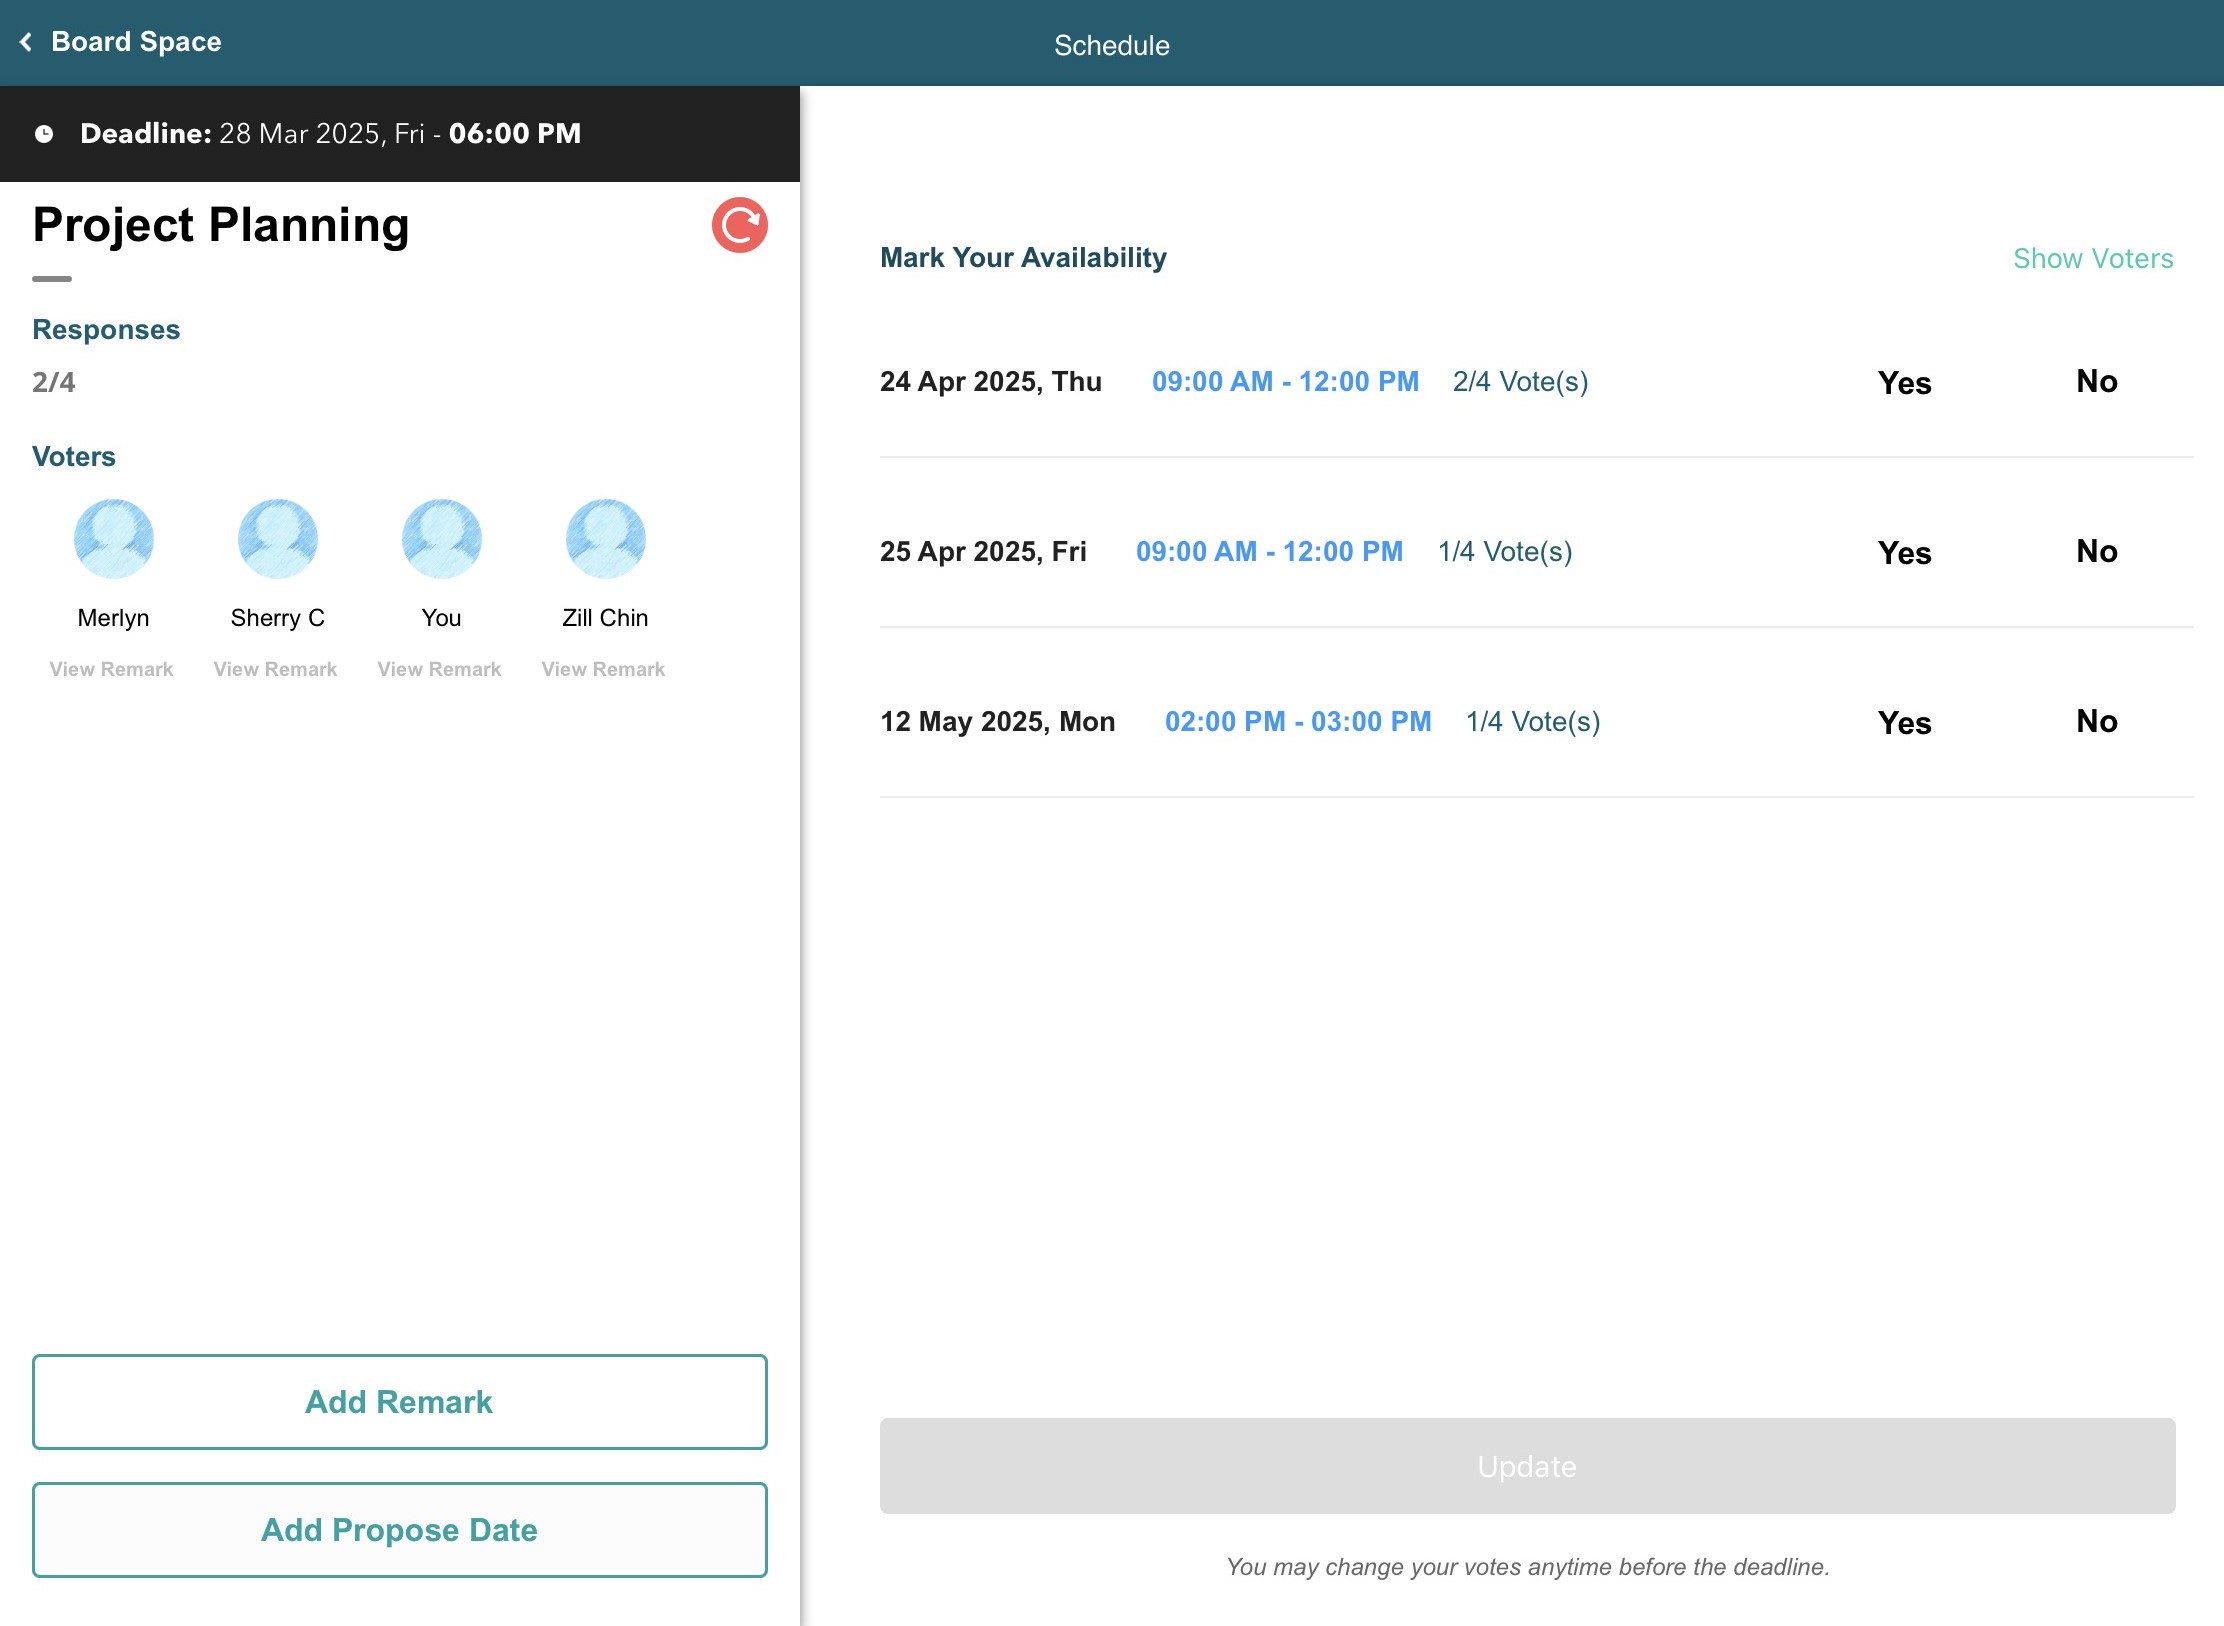Vote Yes for 12 May 2025
Screen dimensions: 2224x1626
pos(1904,722)
